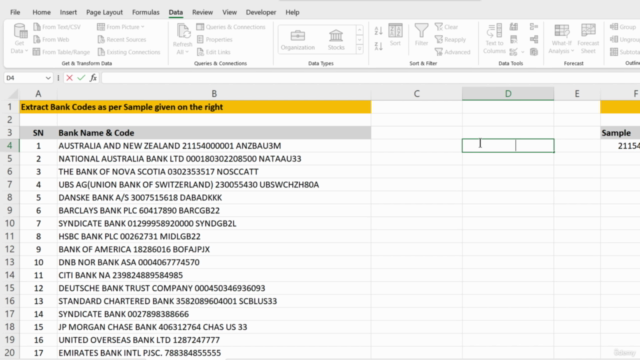Image resolution: width=640 pixels, height=360 pixels.
Task: Click the Relationships icon
Action: coord(534,40)
